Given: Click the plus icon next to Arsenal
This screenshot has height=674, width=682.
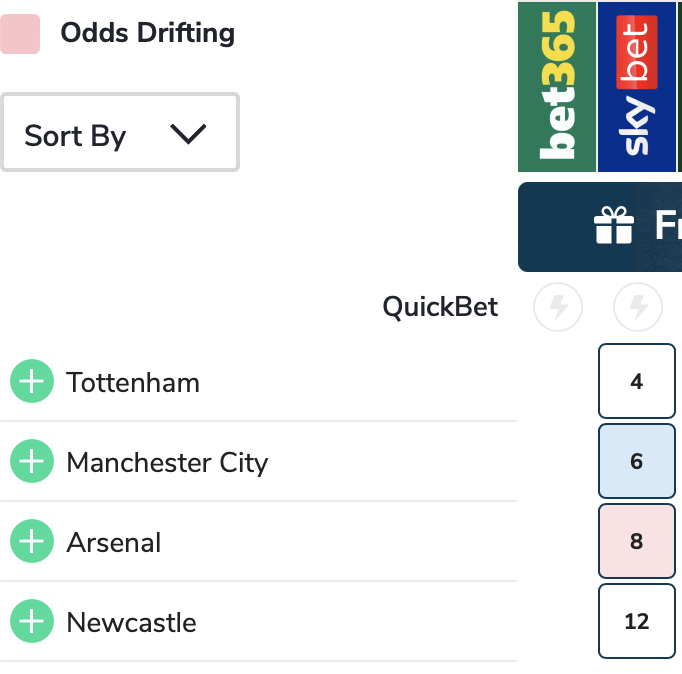Looking at the screenshot, I should (32, 542).
